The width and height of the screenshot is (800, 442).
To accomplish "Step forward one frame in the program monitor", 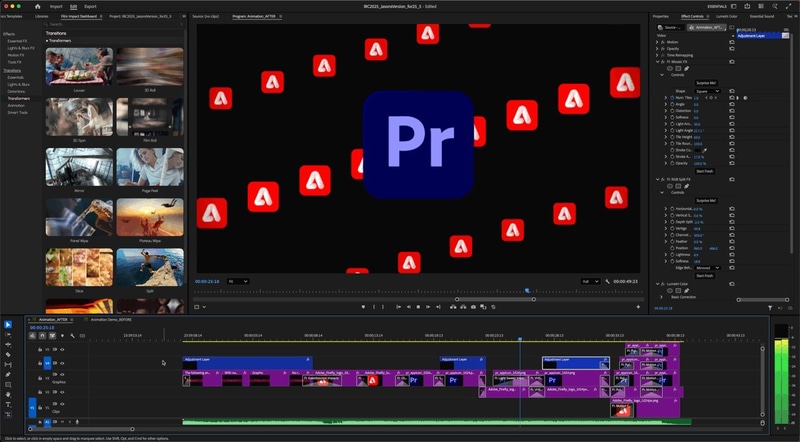I will (x=428, y=307).
